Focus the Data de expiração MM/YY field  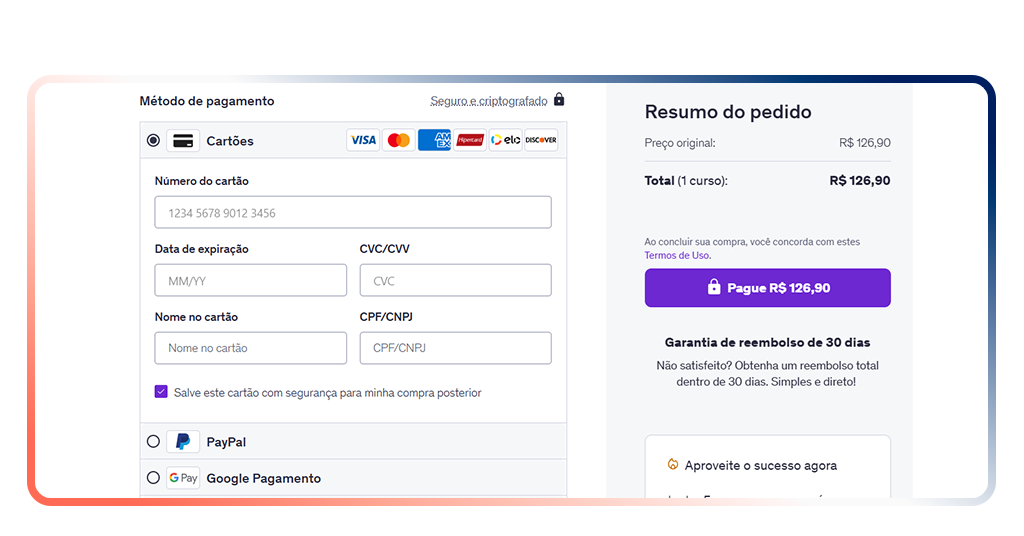coord(251,280)
